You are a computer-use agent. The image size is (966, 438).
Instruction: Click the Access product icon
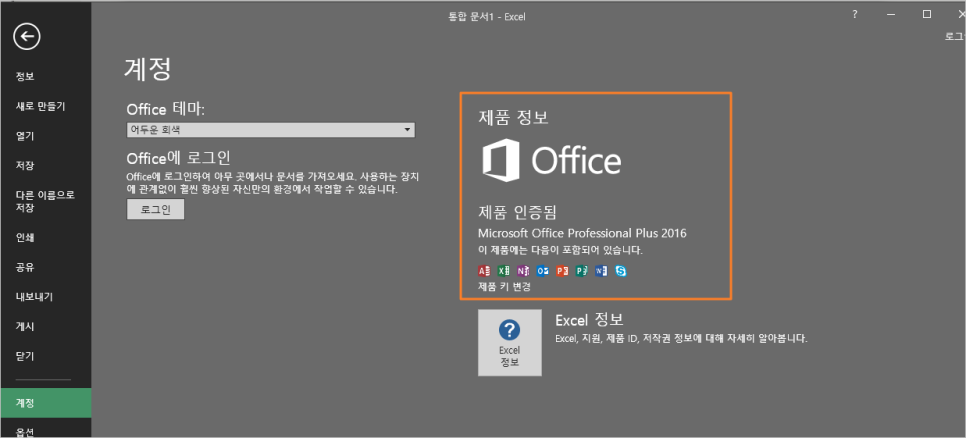[484, 271]
